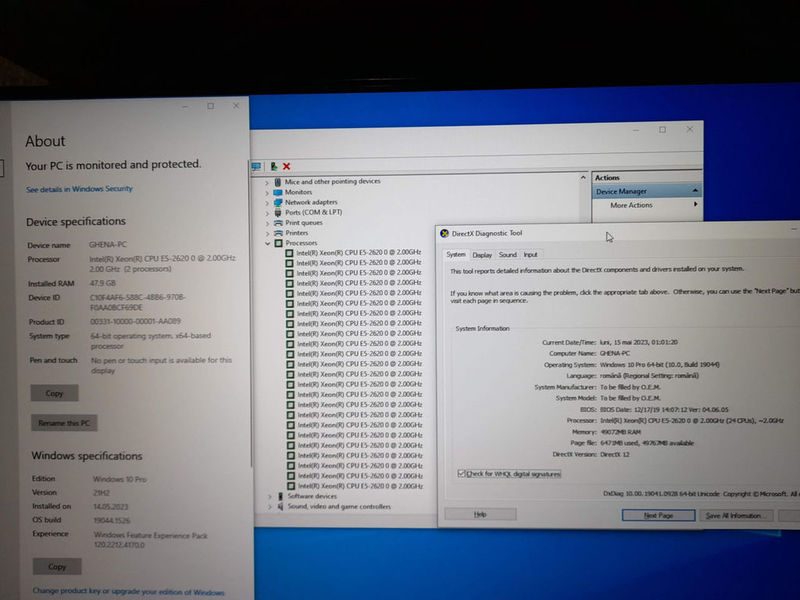This screenshot has height=600, width=800.
Task: Select the Monitors category icon
Action: [x=278, y=192]
